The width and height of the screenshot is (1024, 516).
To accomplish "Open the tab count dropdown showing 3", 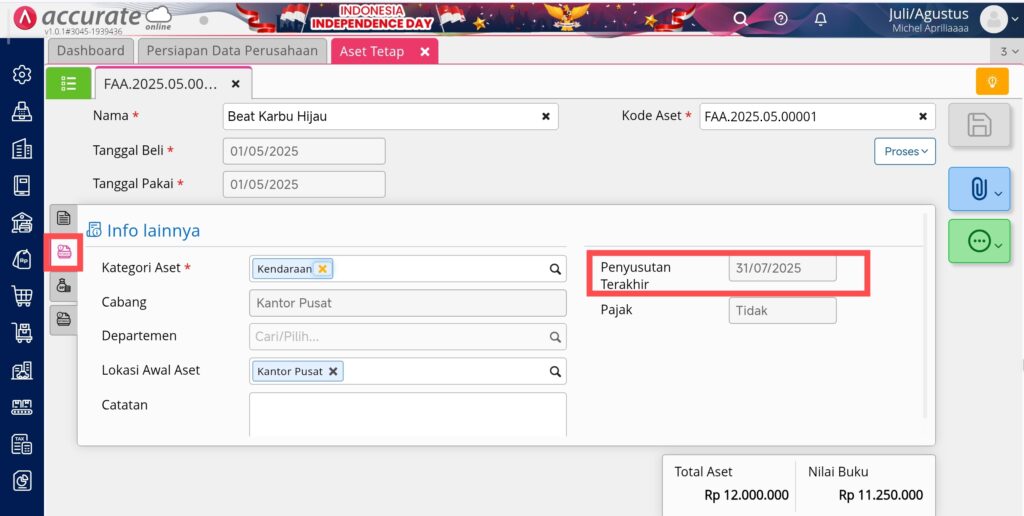I will click(1008, 51).
